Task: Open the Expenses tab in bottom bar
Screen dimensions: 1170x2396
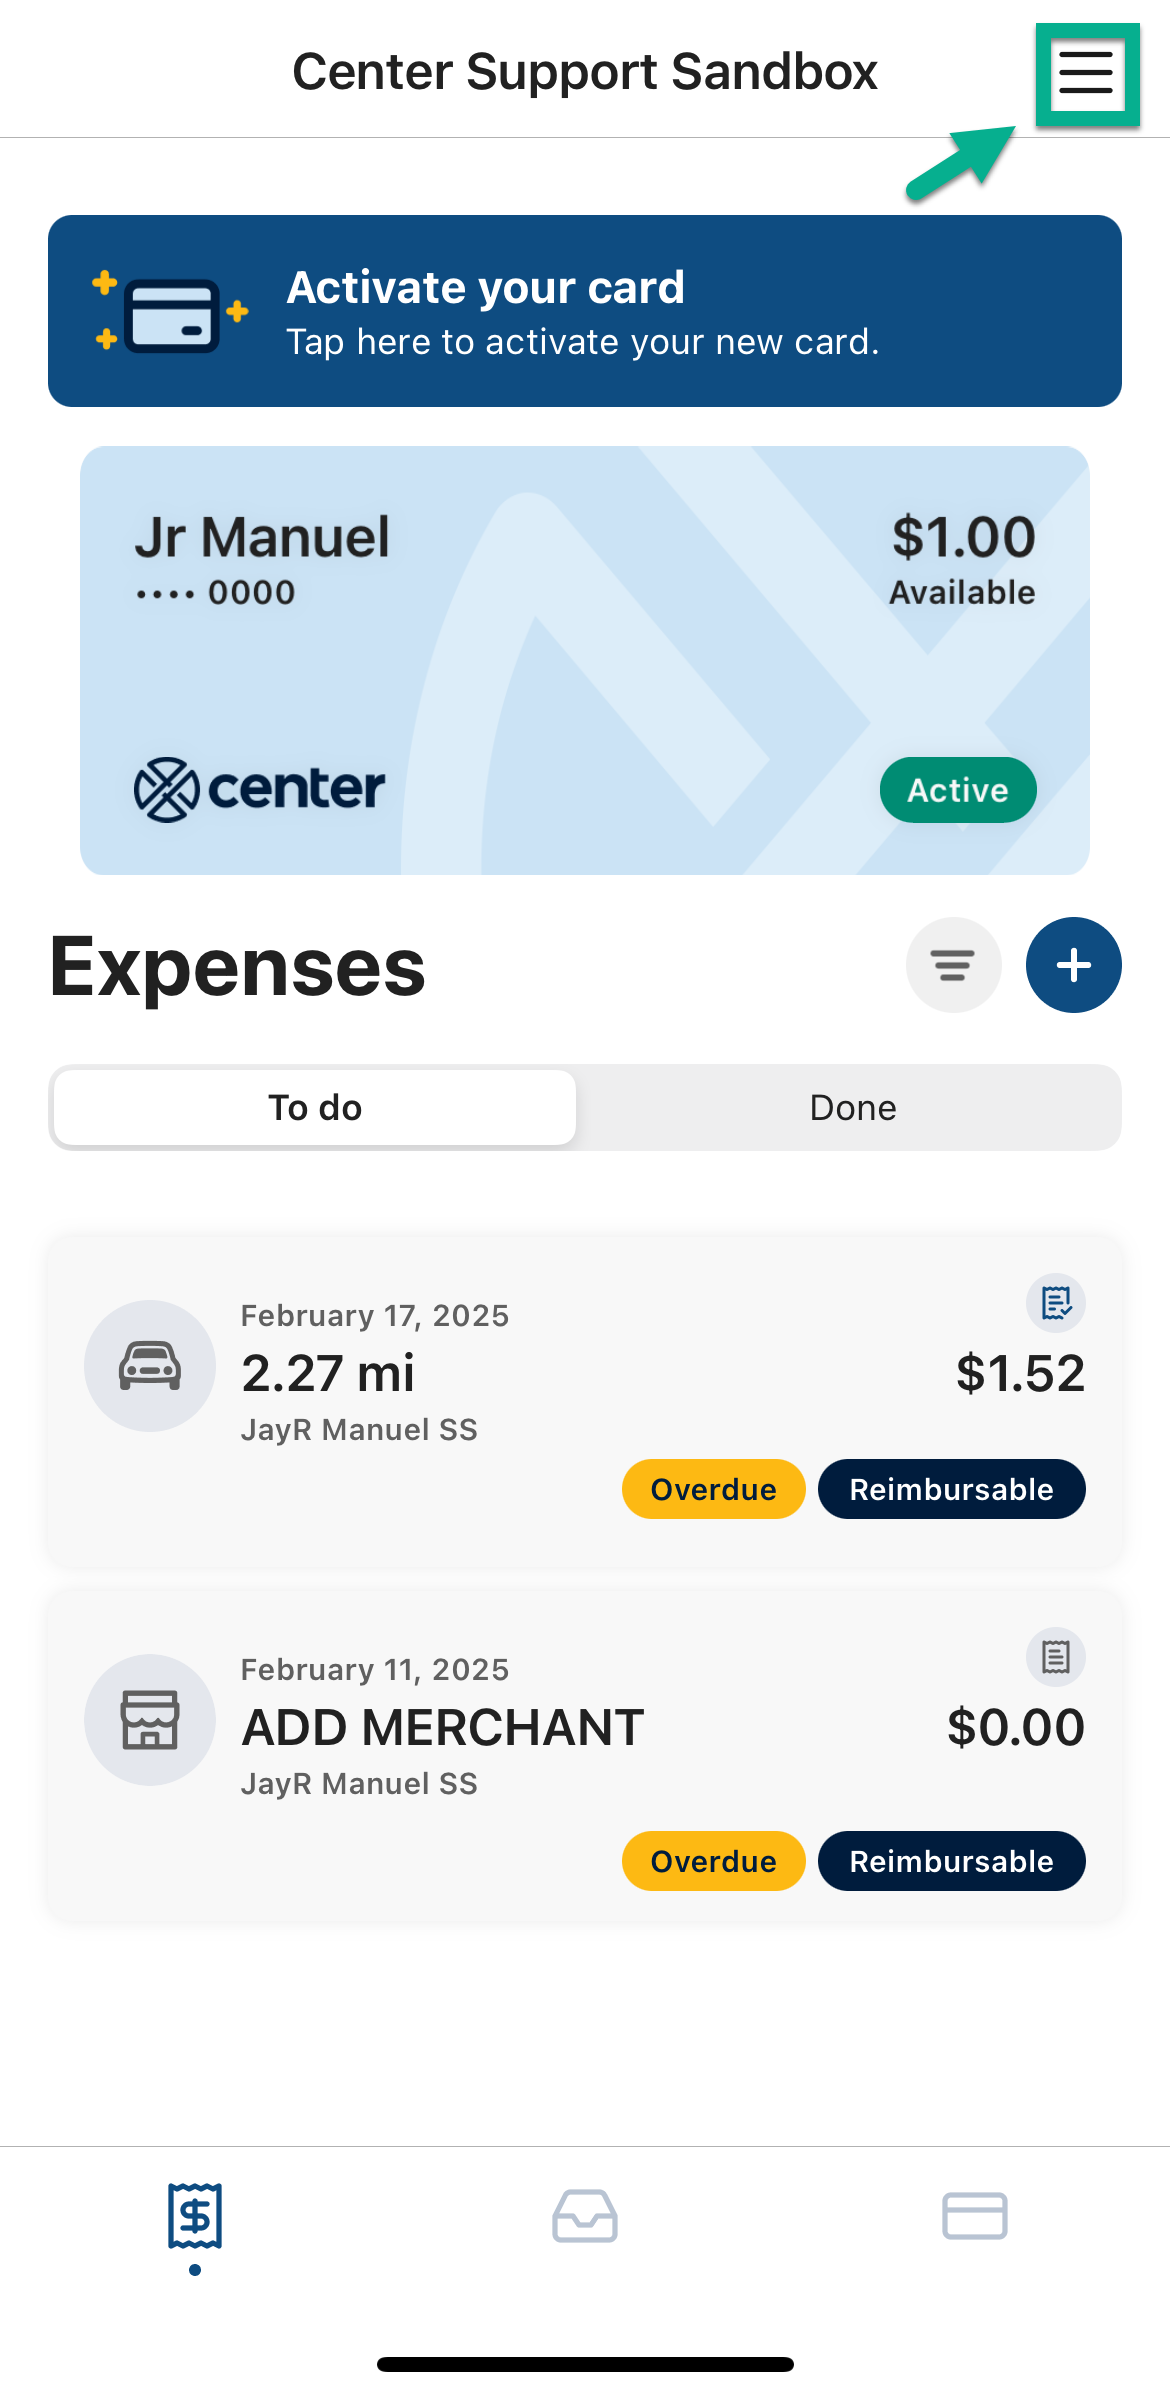Action: [x=195, y=2216]
